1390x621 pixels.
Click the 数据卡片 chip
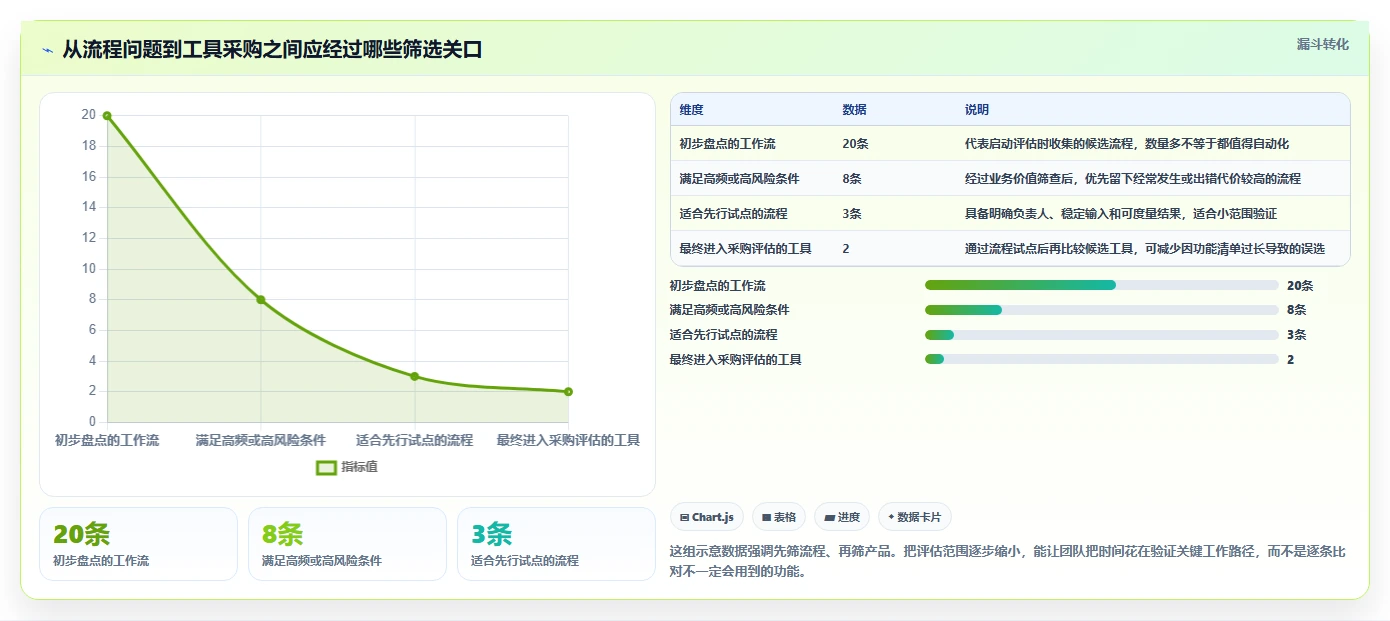(915, 517)
